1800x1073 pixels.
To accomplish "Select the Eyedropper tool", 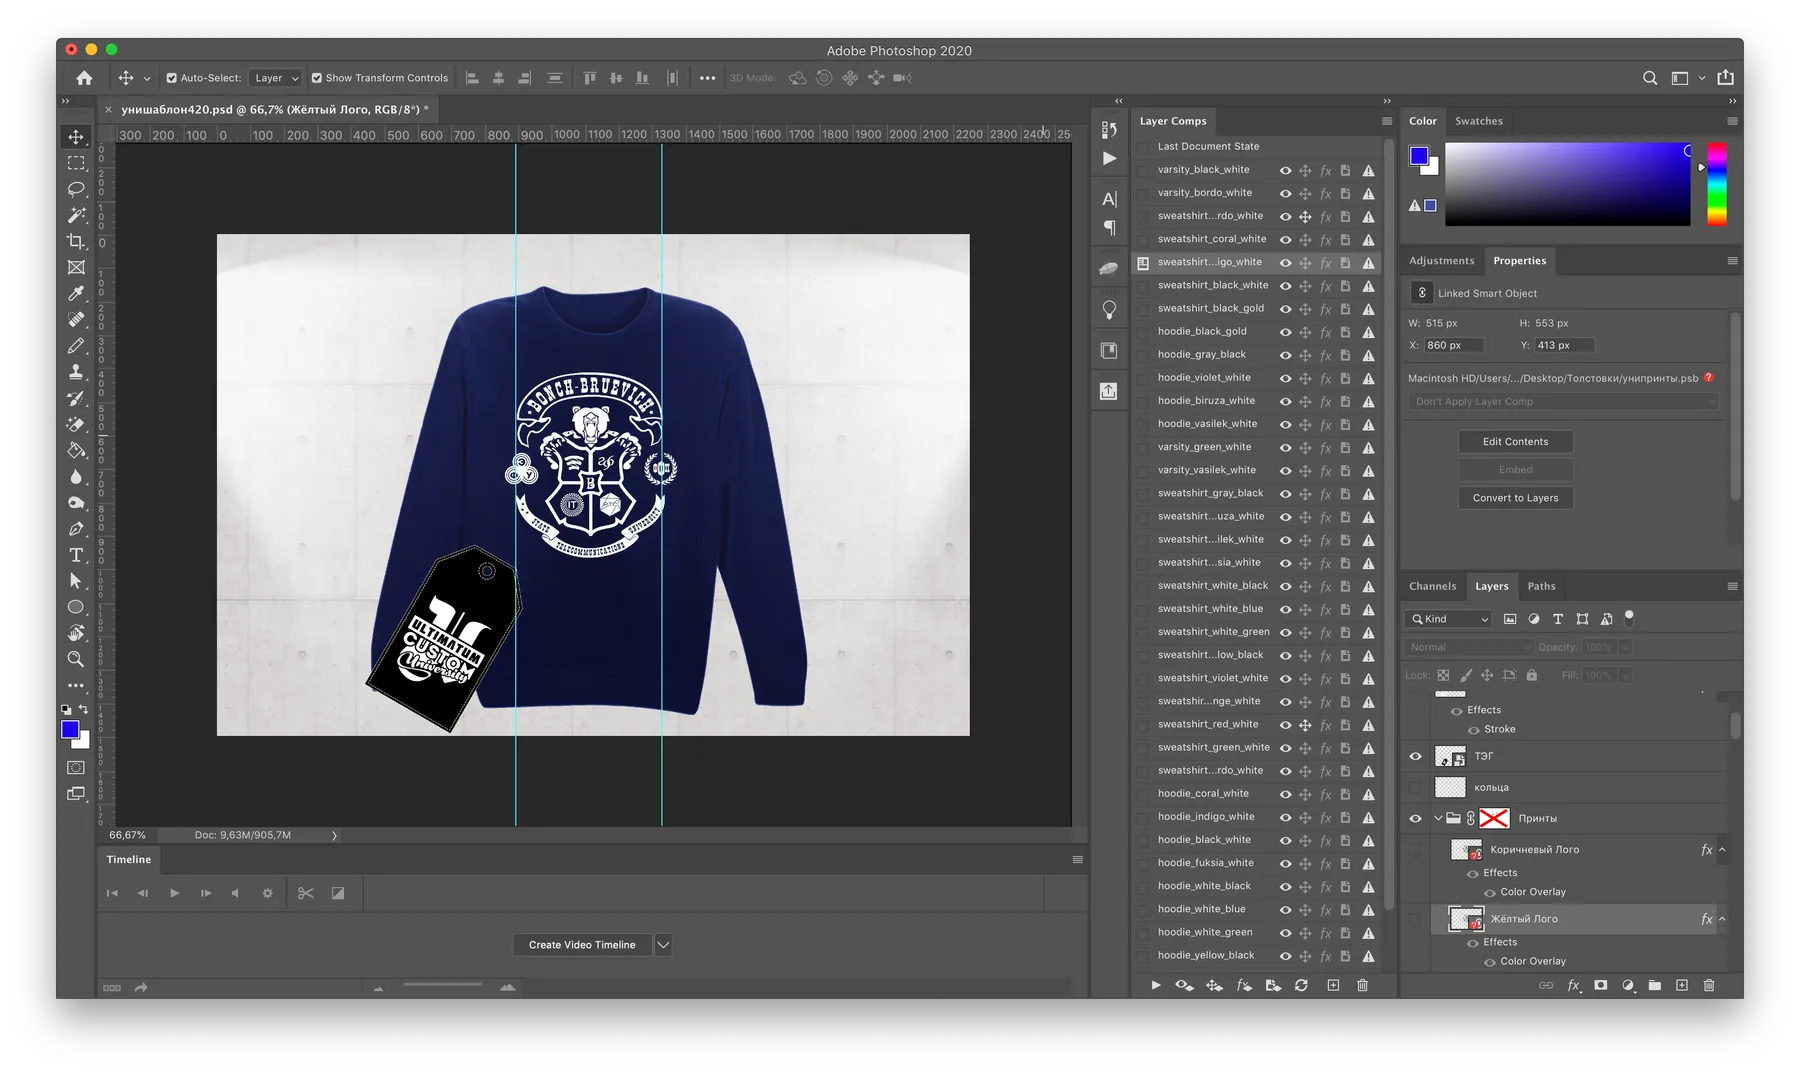I will 76,293.
